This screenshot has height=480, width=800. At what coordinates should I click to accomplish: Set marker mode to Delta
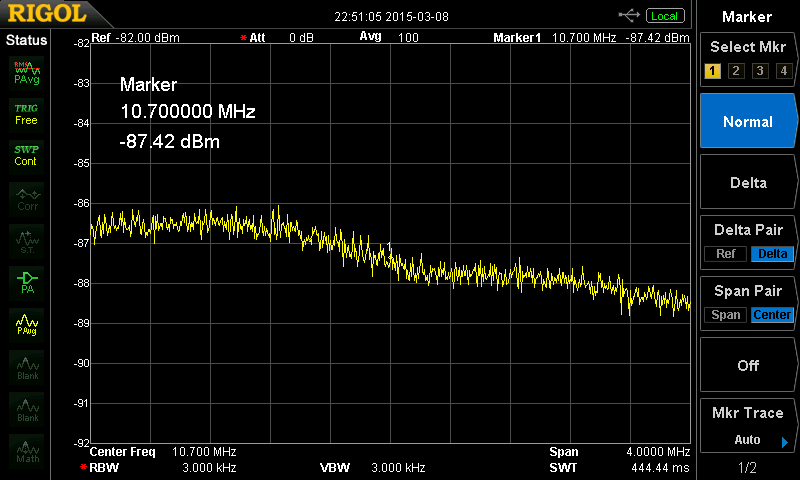[x=748, y=183]
